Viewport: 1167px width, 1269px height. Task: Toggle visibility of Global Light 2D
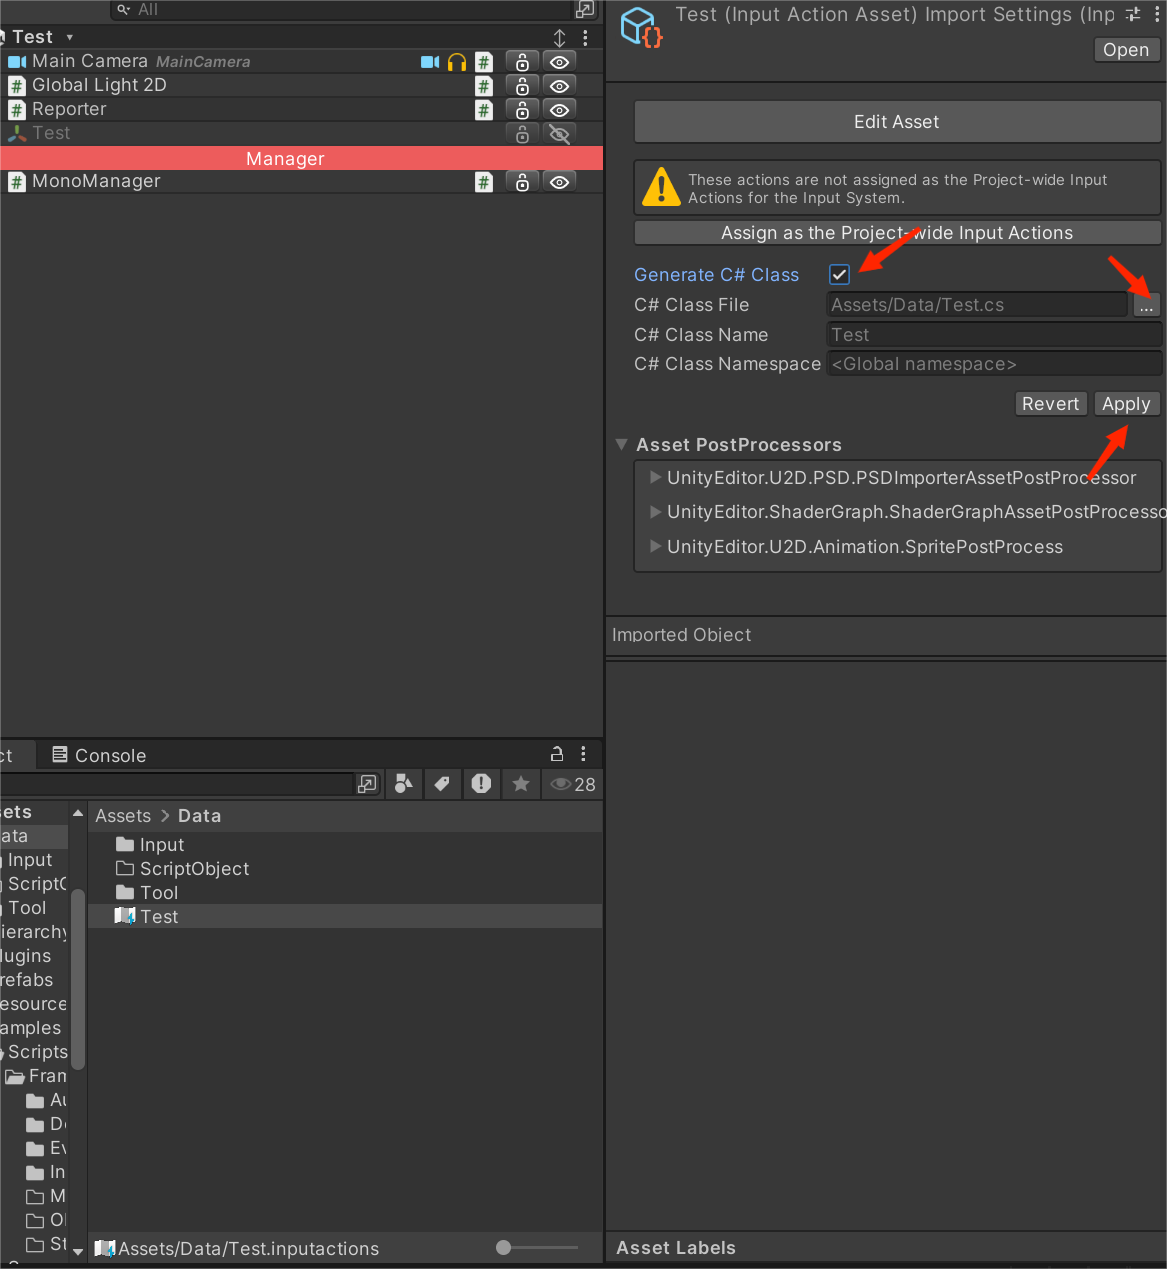click(x=560, y=86)
